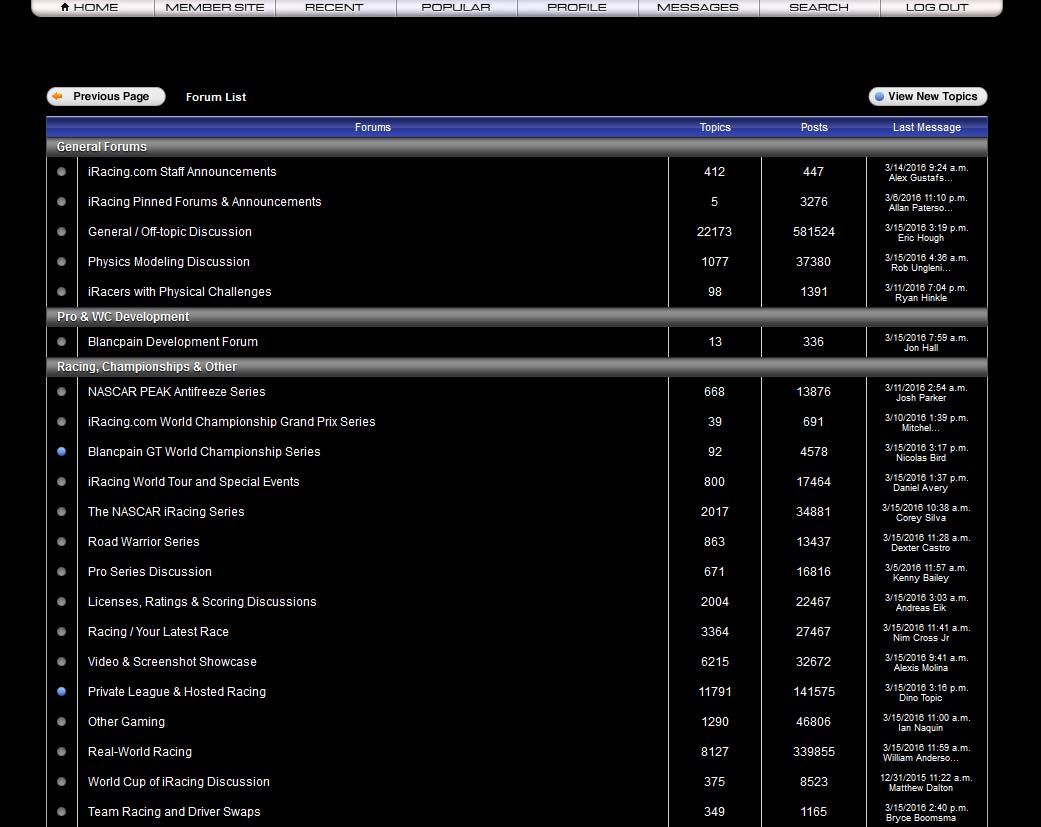Click the dot beside Real-World Racing forum
This screenshot has width=1041, height=827.
(x=61, y=751)
